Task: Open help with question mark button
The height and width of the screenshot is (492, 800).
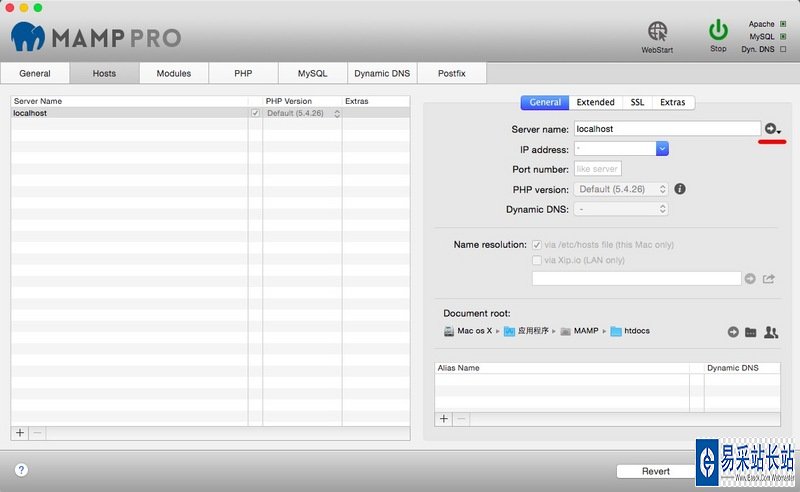Action: [x=21, y=470]
